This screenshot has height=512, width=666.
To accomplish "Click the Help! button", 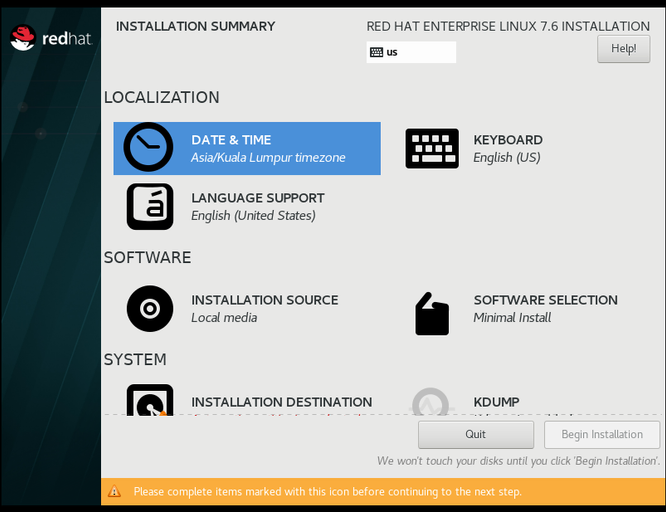I will [624, 49].
